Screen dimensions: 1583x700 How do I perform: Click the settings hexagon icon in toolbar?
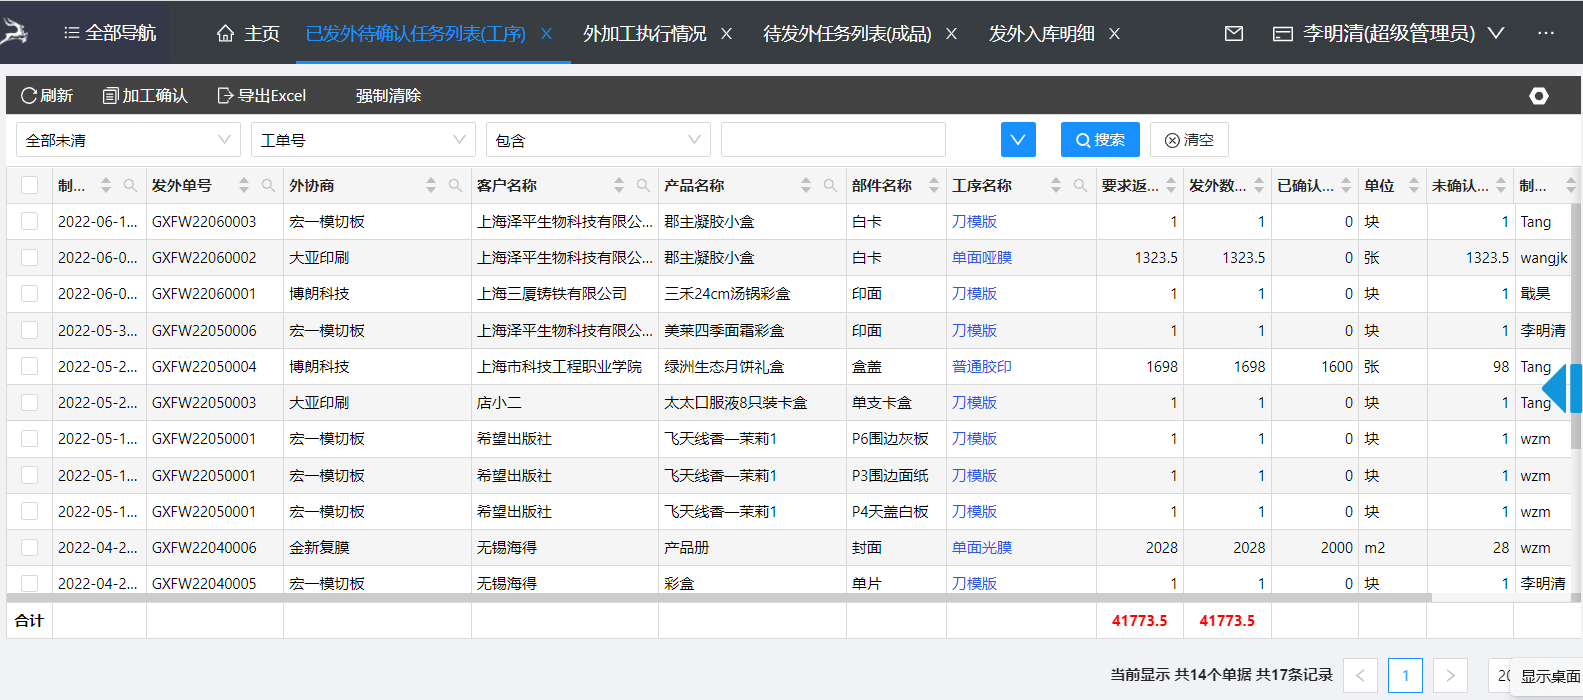1539,96
